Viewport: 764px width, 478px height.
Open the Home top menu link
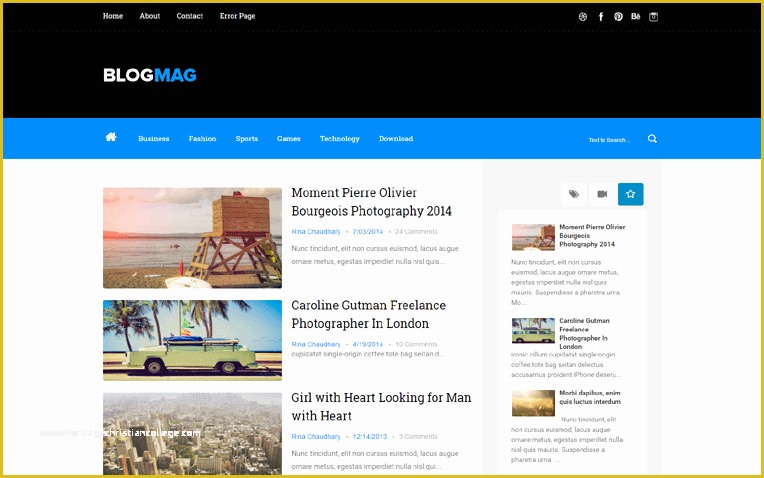click(x=113, y=16)
